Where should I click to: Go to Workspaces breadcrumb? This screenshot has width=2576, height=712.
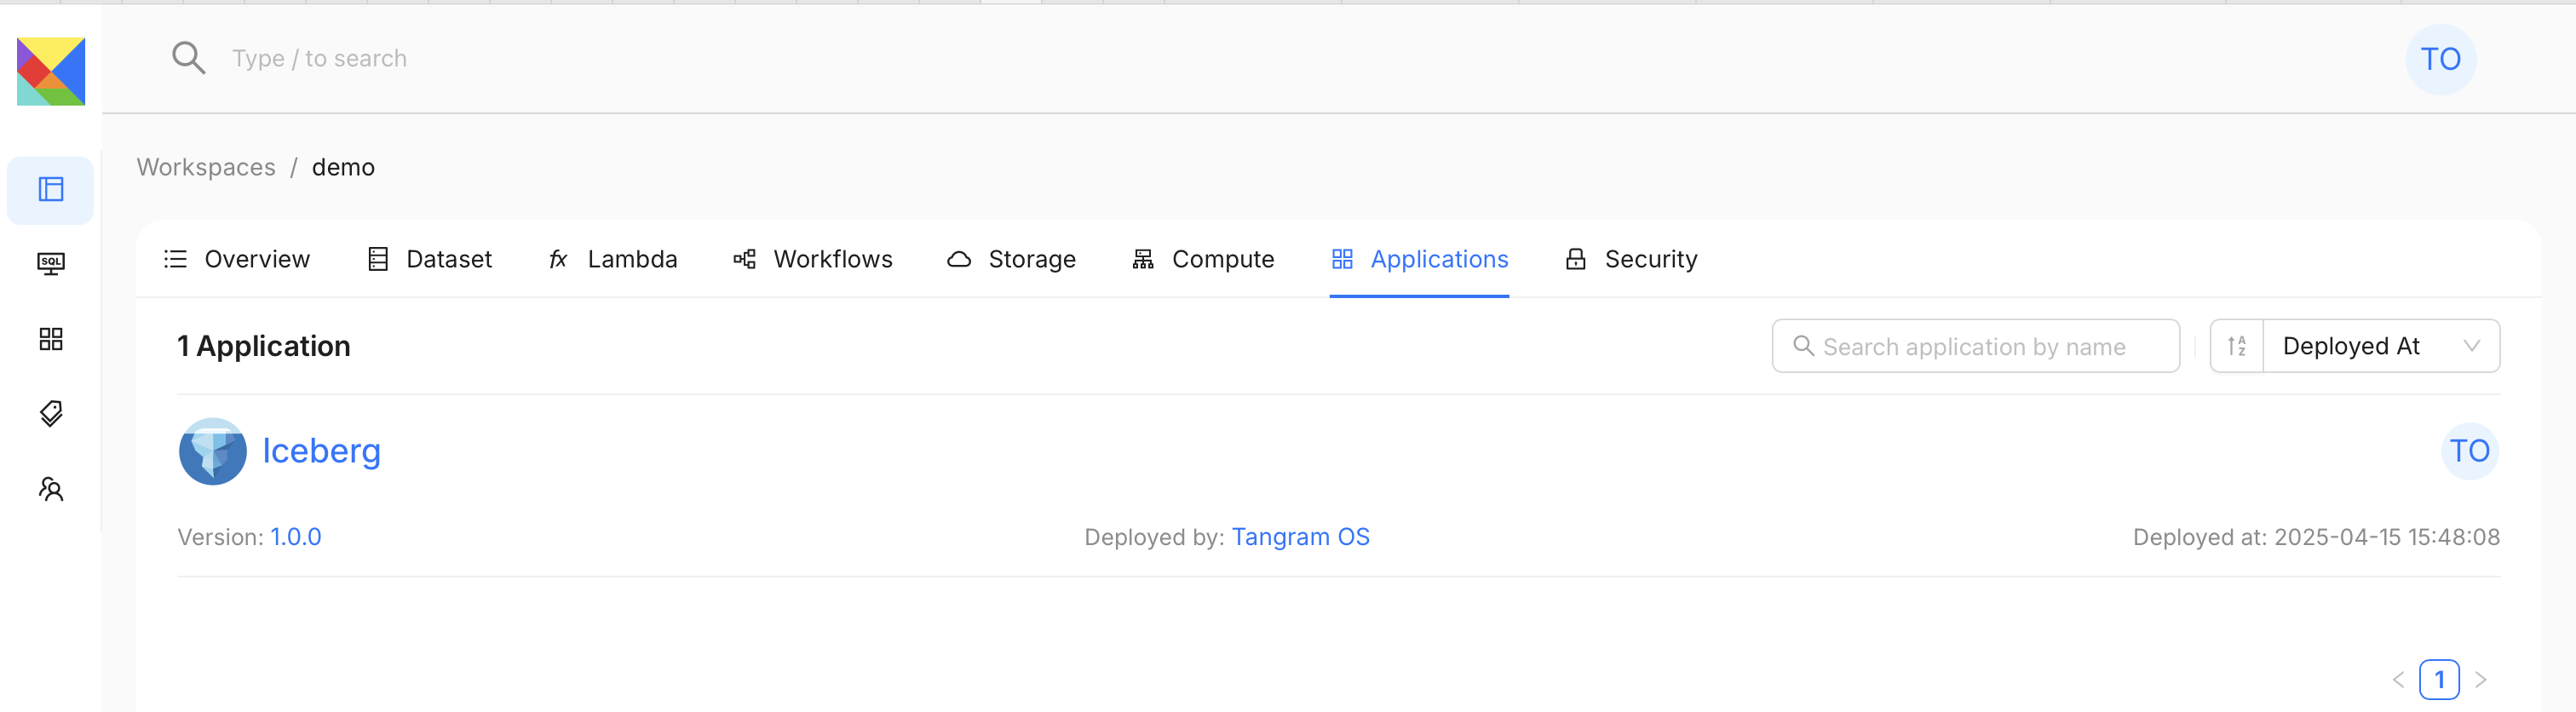click(206, 167)
